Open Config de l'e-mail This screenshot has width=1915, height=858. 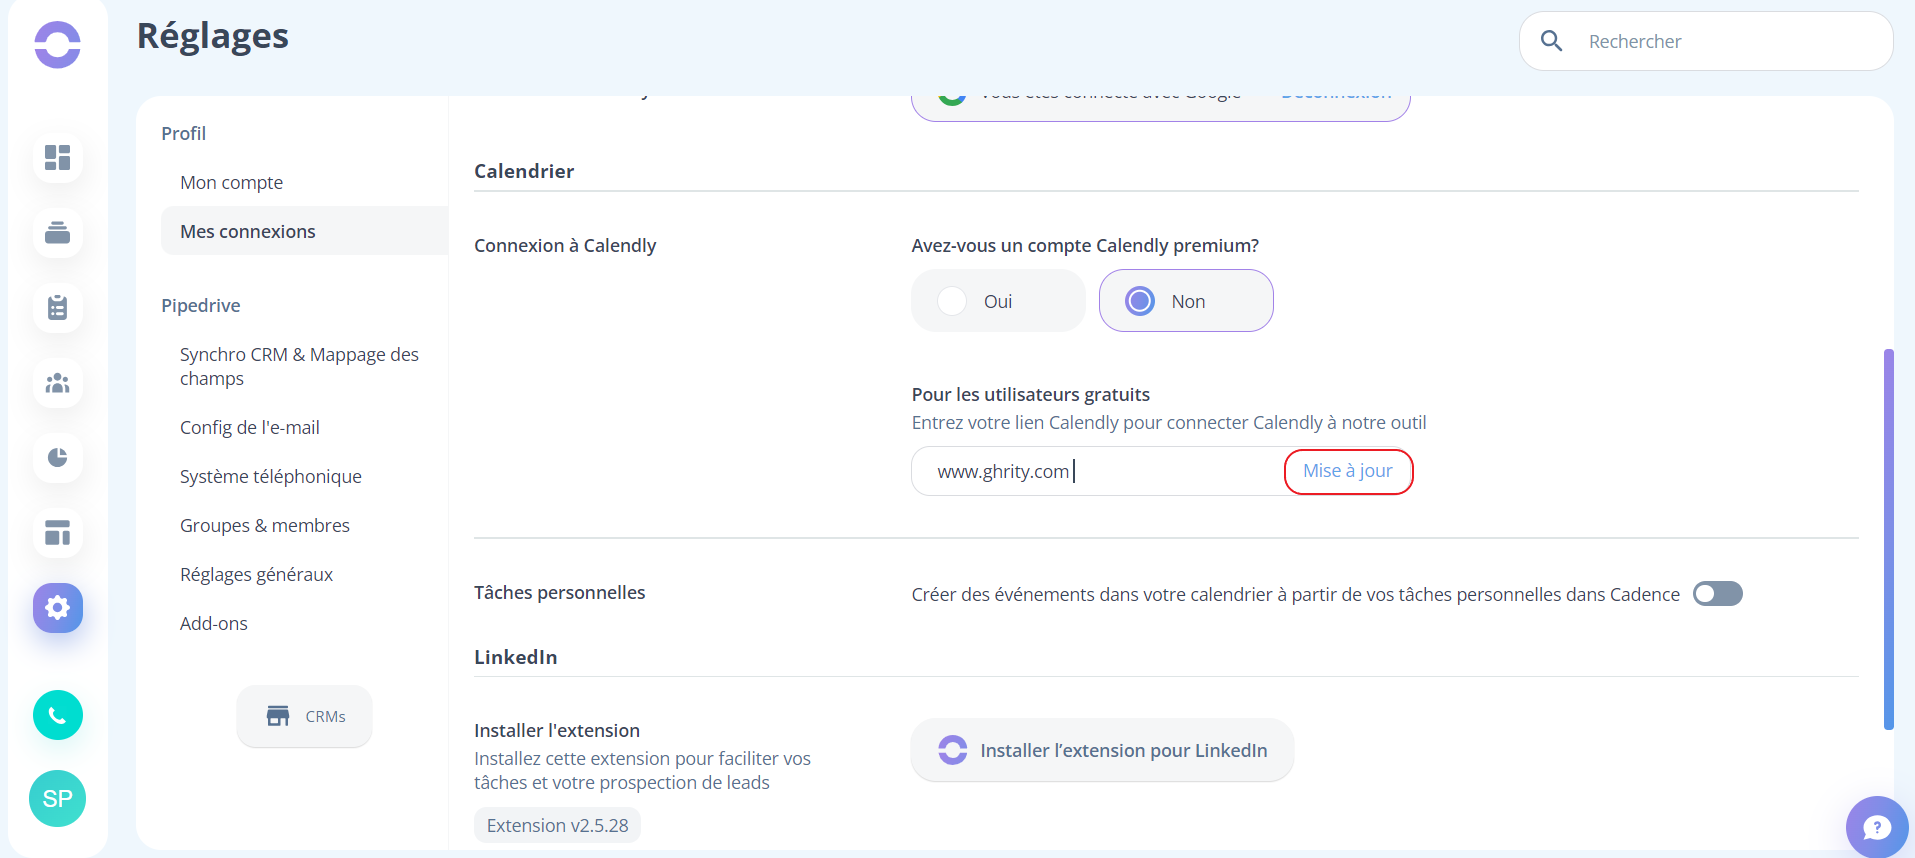[x=250, y=428]
